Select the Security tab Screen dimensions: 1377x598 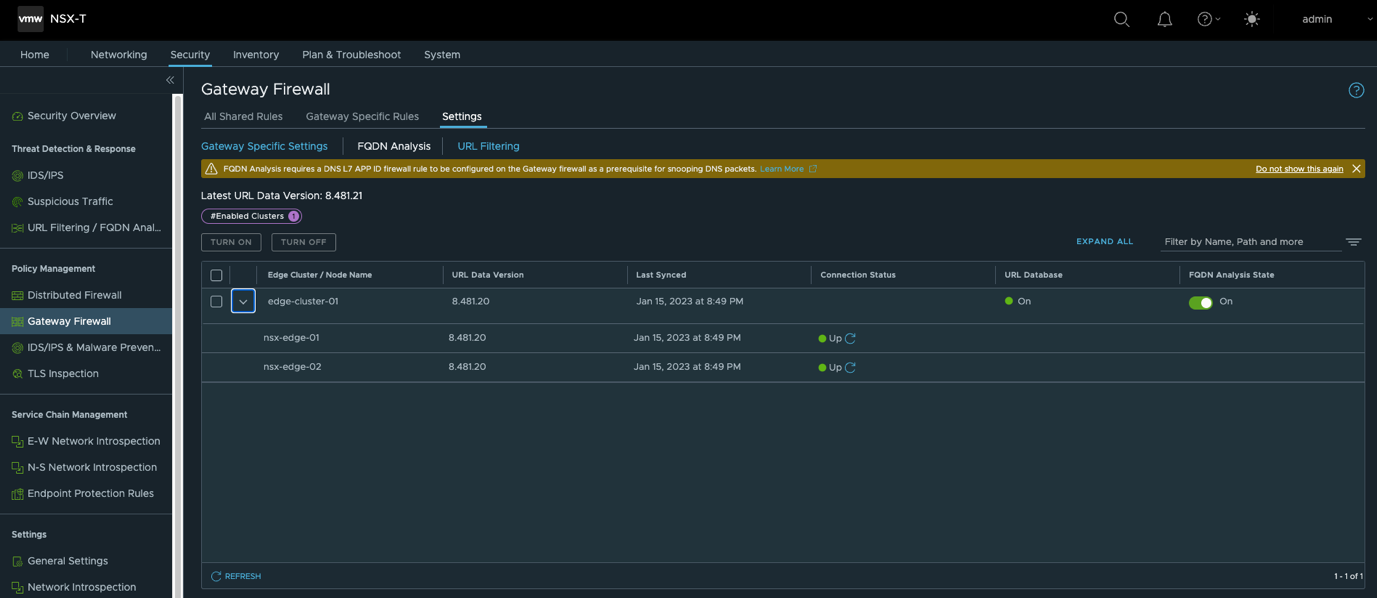point(190,55)
